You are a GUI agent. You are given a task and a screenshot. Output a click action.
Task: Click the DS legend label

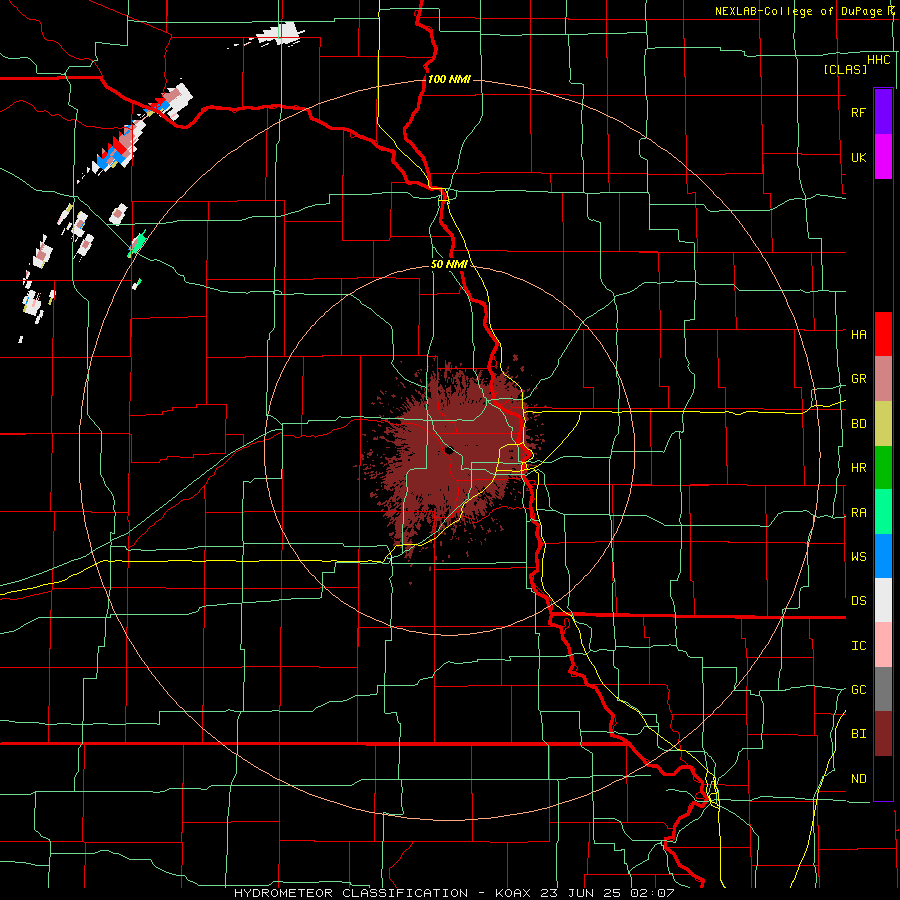858,600
